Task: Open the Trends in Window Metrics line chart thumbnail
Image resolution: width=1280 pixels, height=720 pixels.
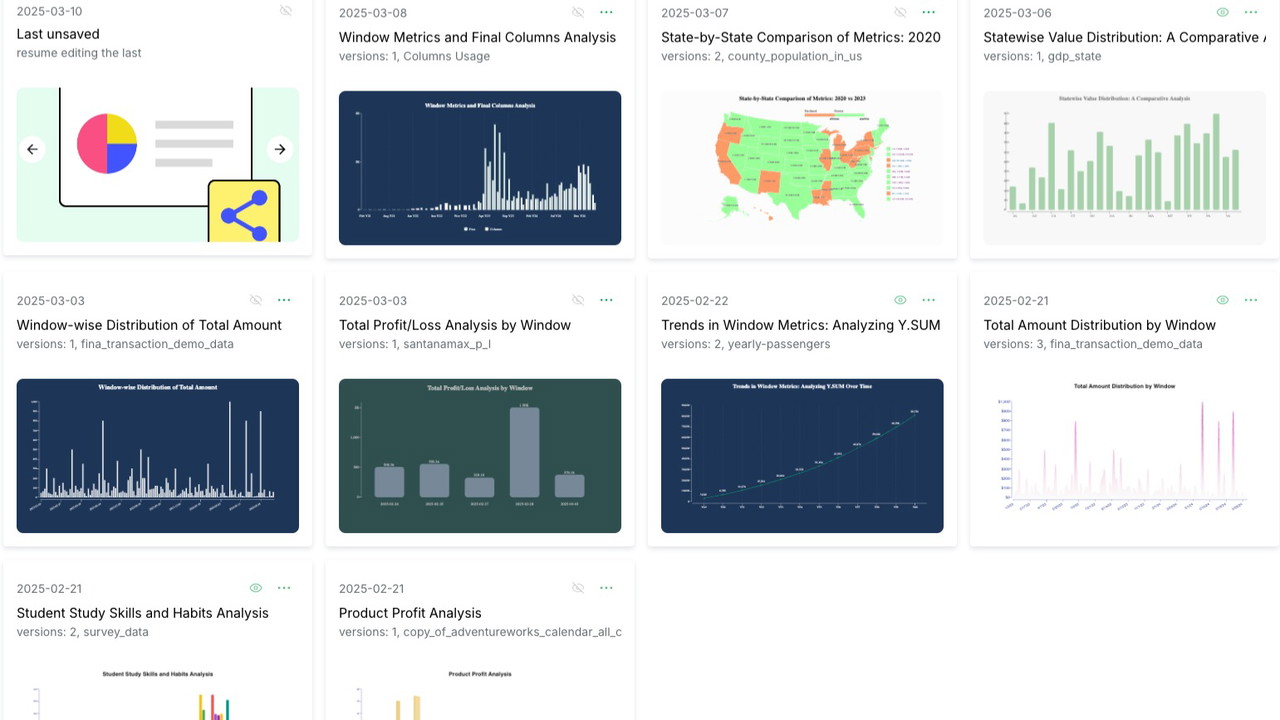Action: (x=802, y=456)
